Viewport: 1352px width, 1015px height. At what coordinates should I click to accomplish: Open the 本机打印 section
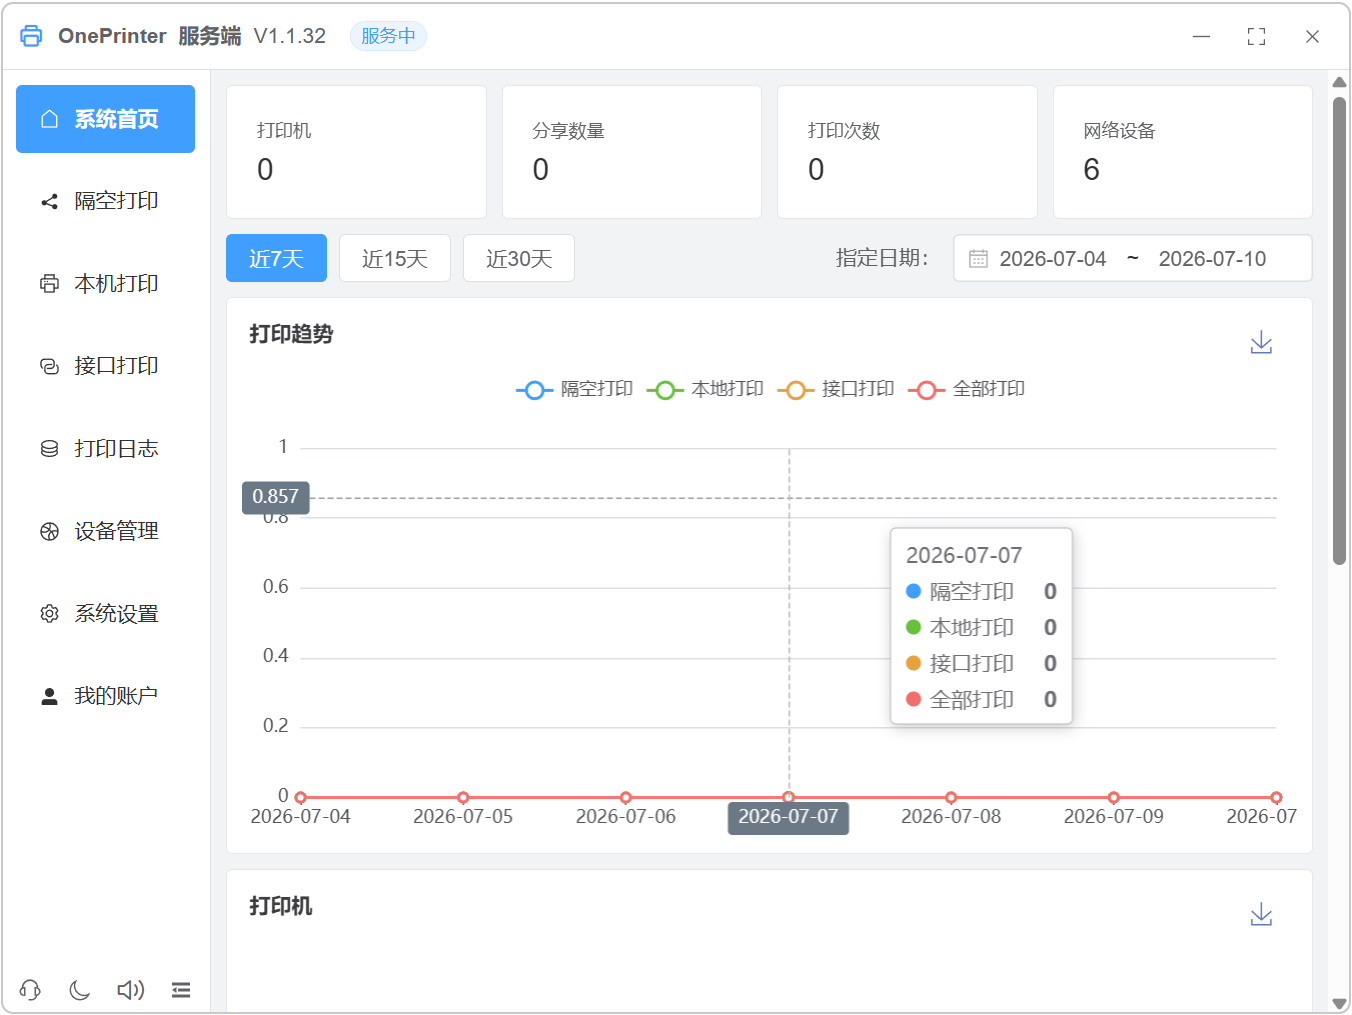pos(105,284)
